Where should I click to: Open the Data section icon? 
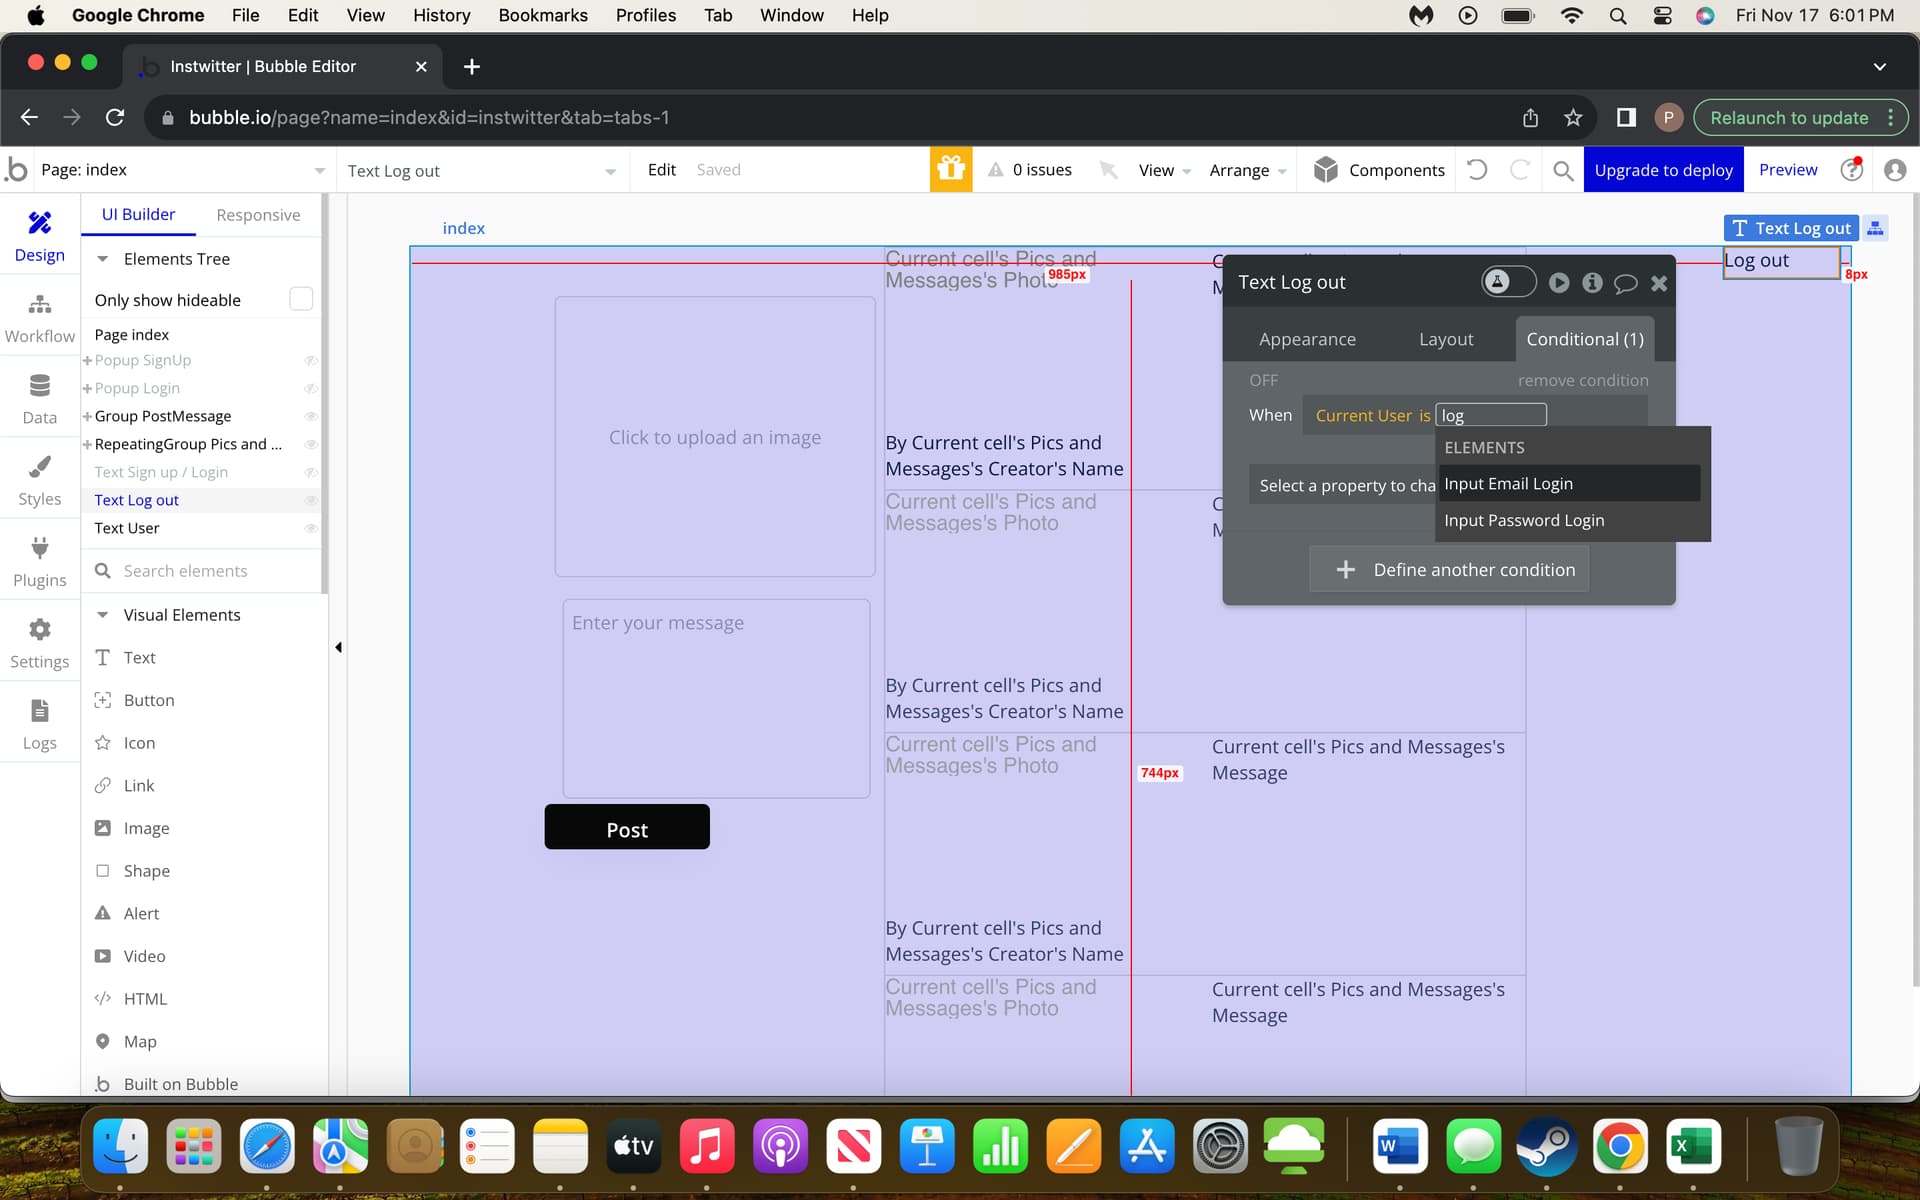(39, 386)
